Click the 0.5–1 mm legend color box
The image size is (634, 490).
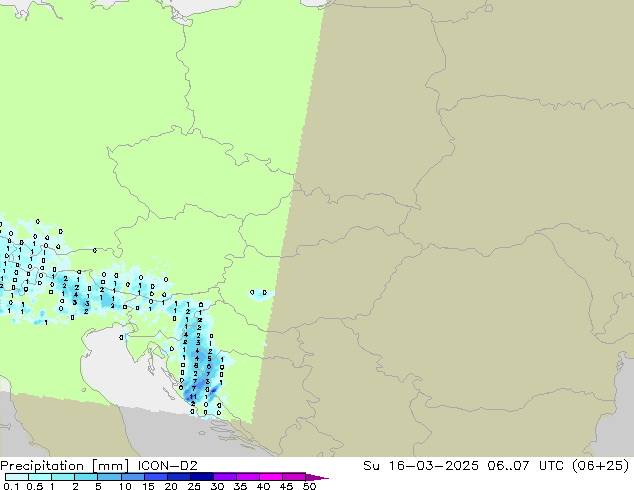[40, 477]
